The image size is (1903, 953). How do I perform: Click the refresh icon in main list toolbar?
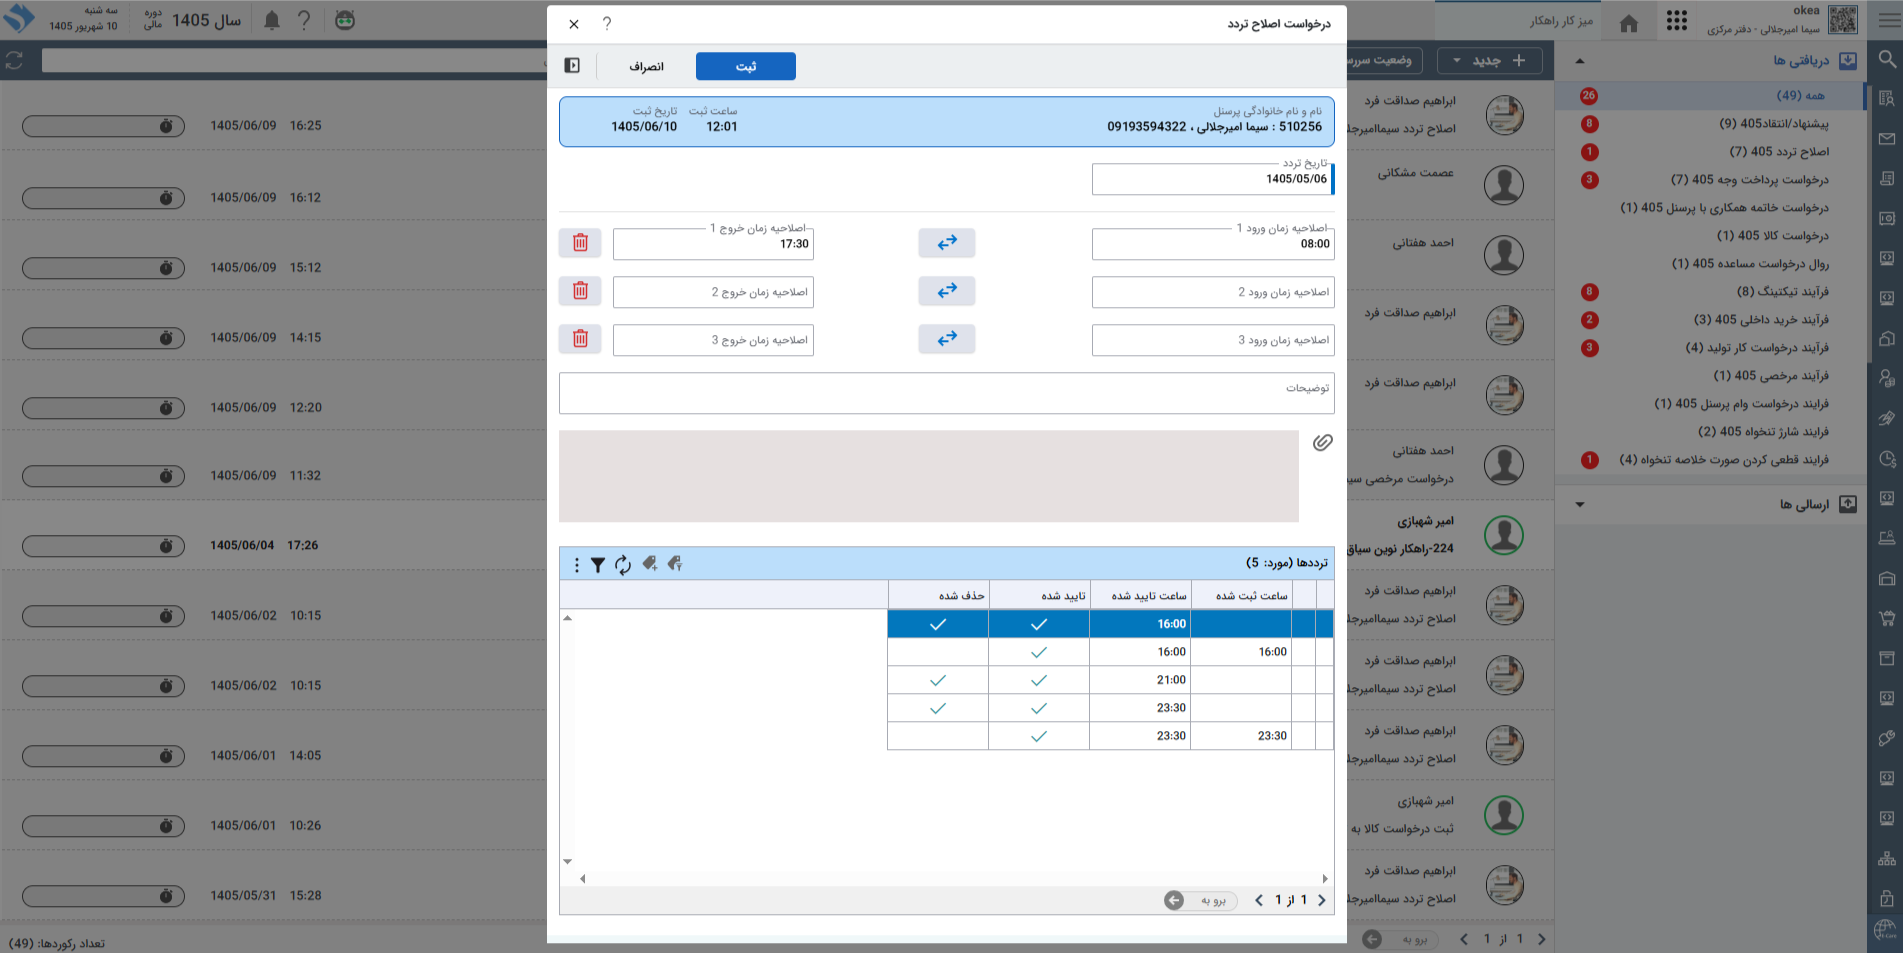14,61
